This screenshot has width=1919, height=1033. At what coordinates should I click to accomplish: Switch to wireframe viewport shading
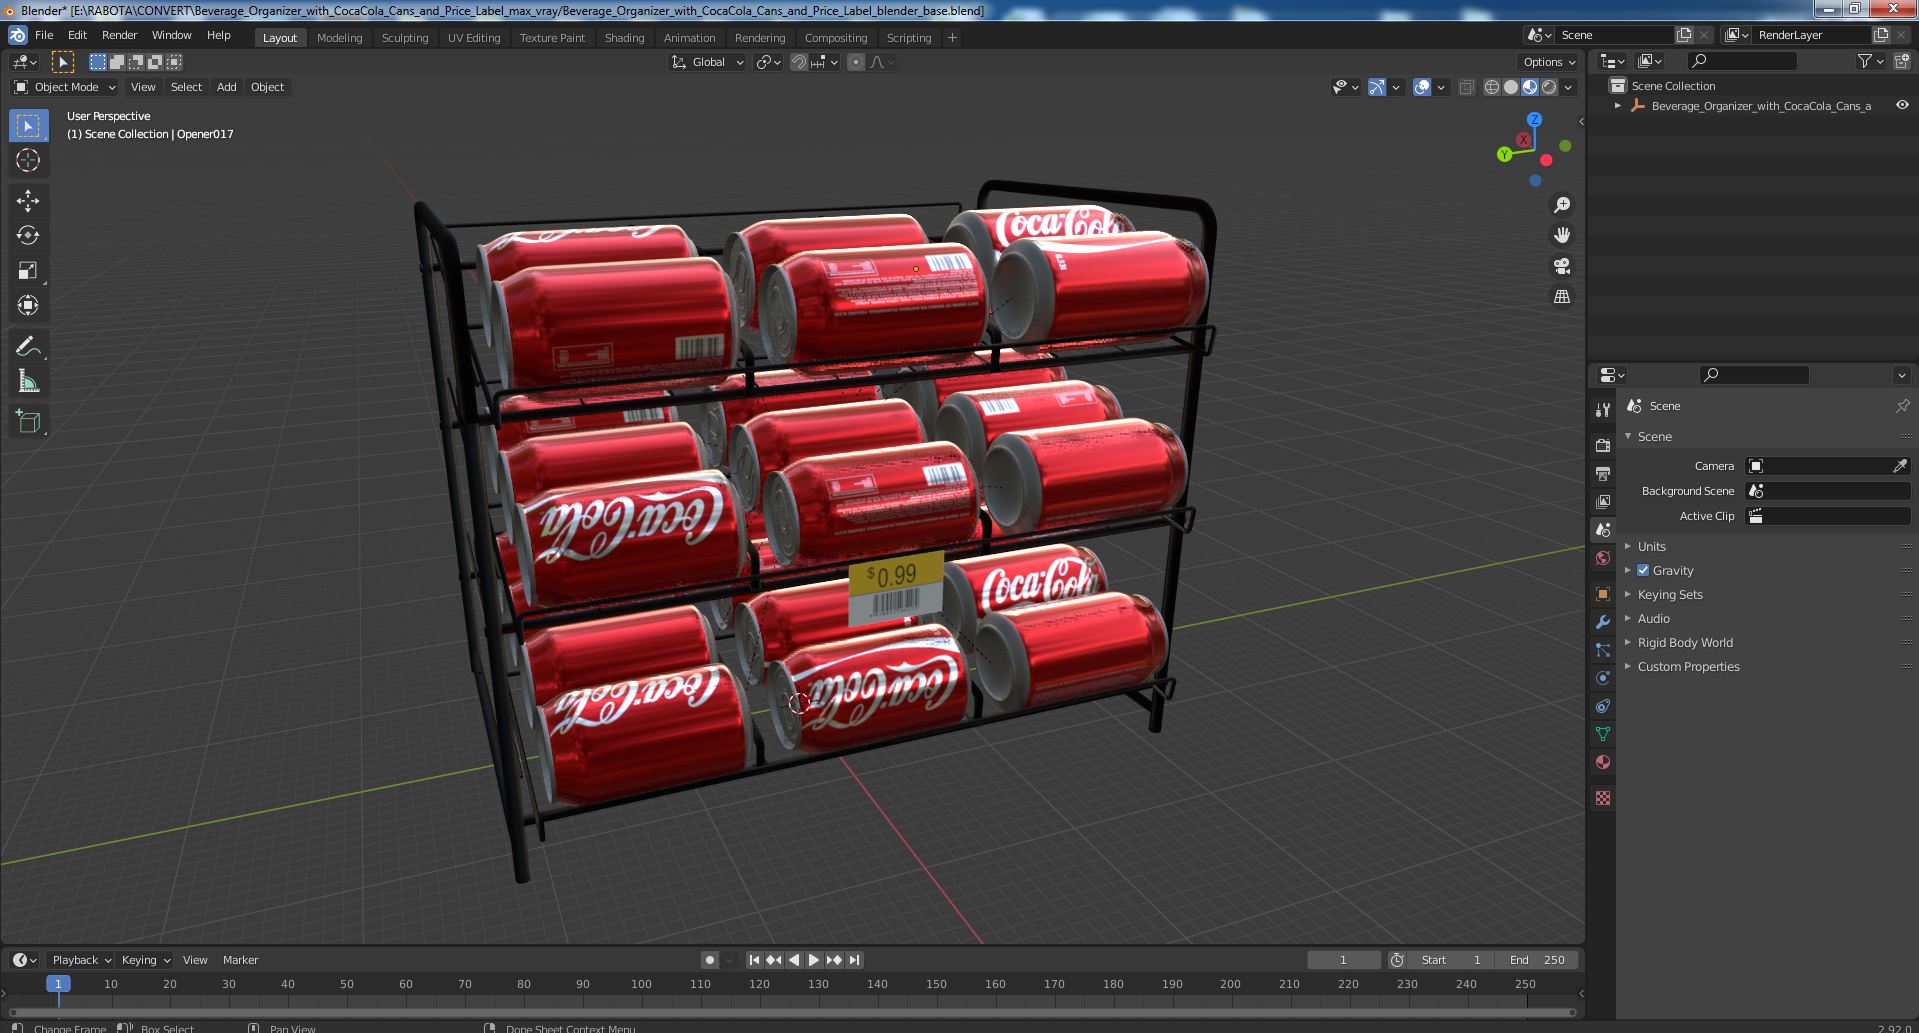point(1492,87)
